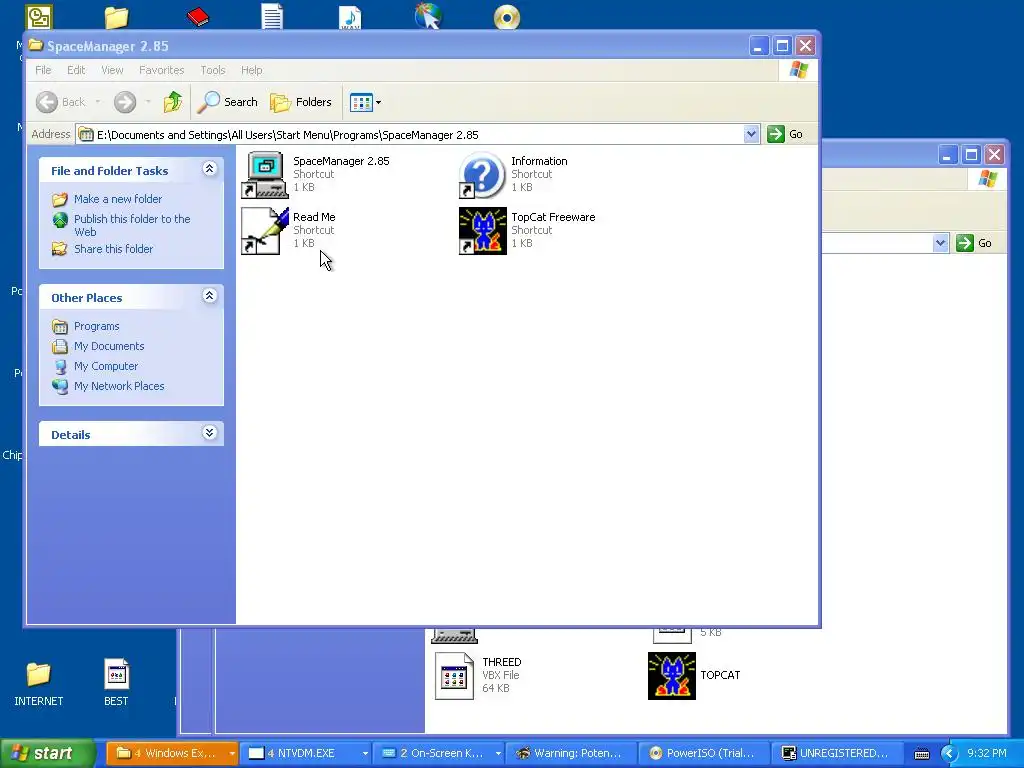Click the Windows logo in SpaceManager window
Viewport: 1024px width, 768px height.
798,70
